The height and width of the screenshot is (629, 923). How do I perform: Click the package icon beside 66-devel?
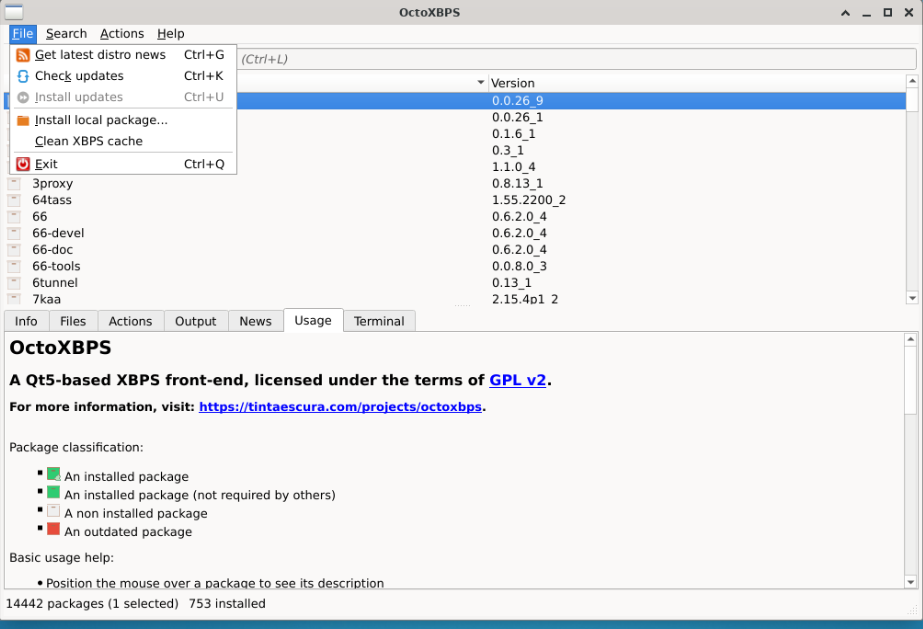coord(15,233)
